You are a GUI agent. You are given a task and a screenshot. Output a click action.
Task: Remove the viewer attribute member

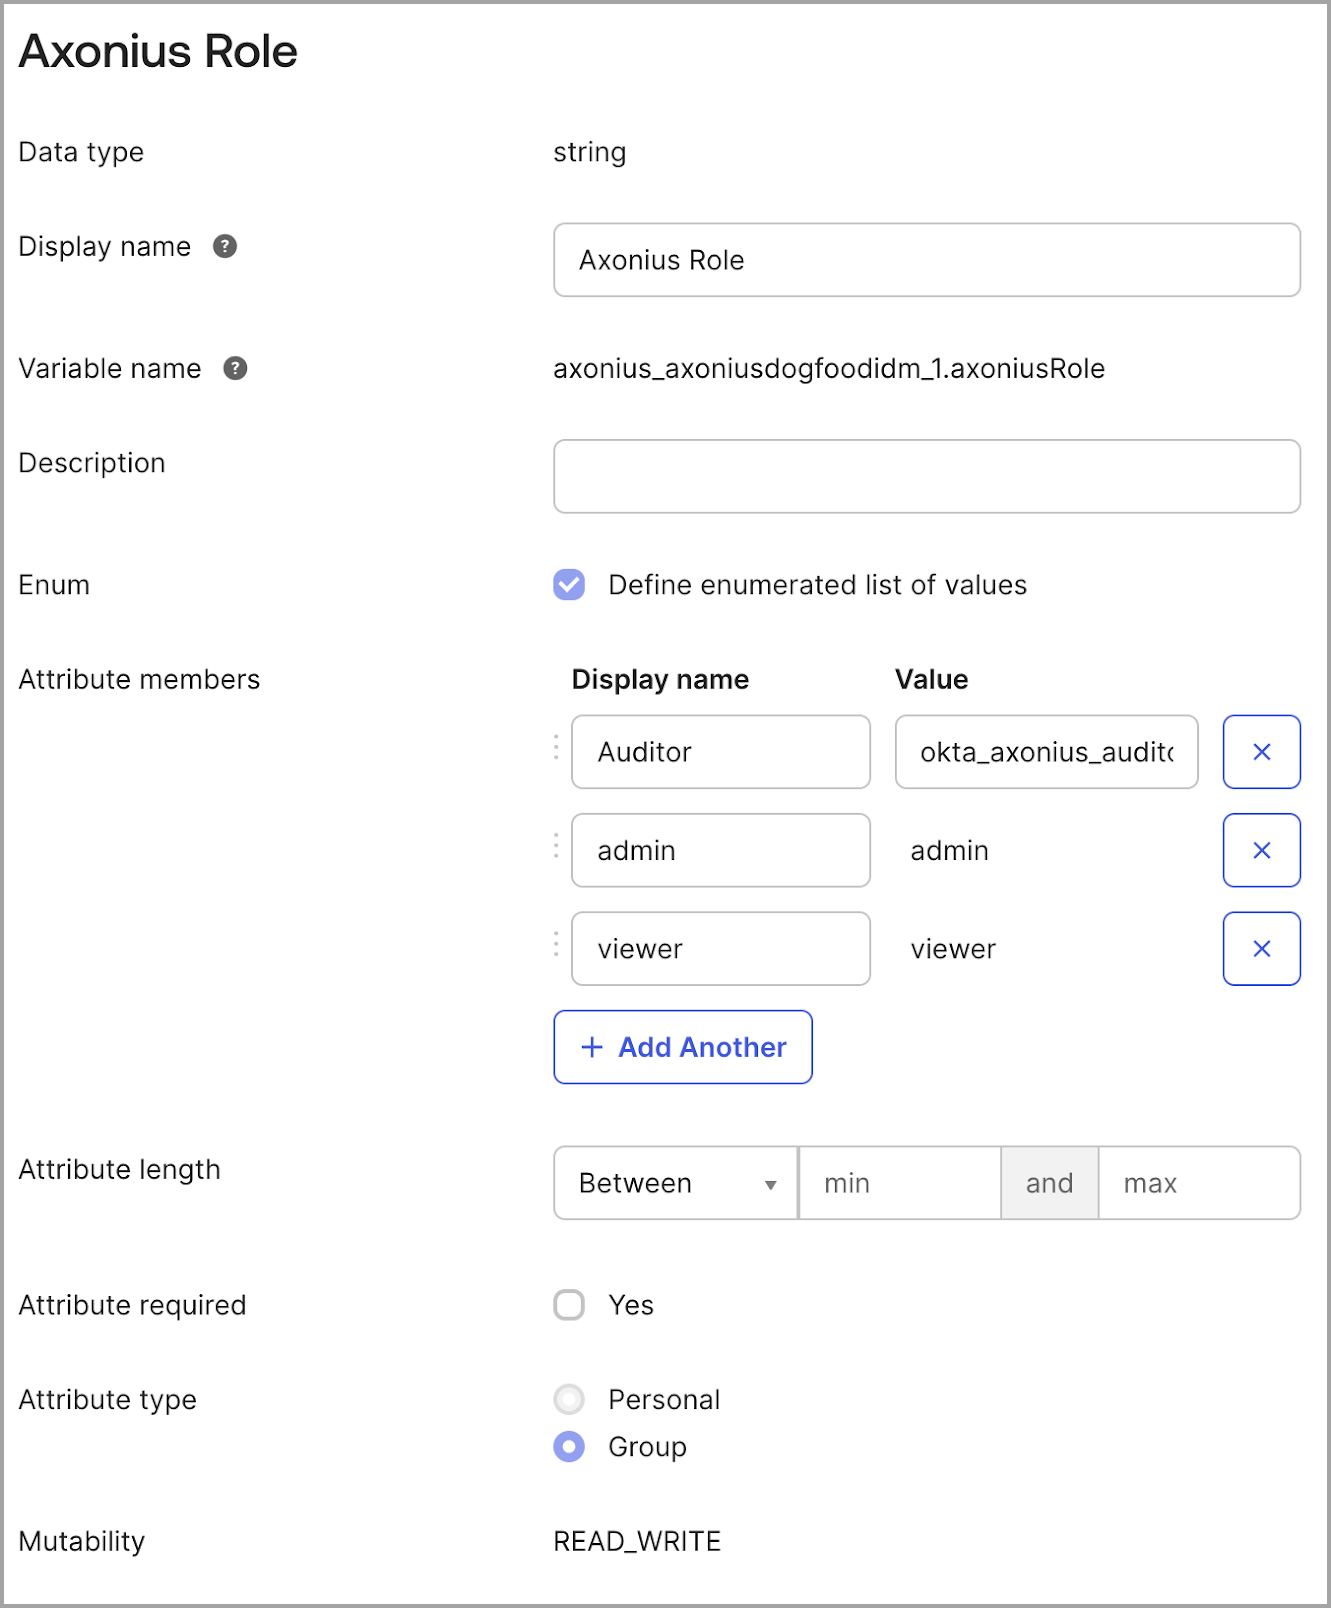[x=1261, y=948]
